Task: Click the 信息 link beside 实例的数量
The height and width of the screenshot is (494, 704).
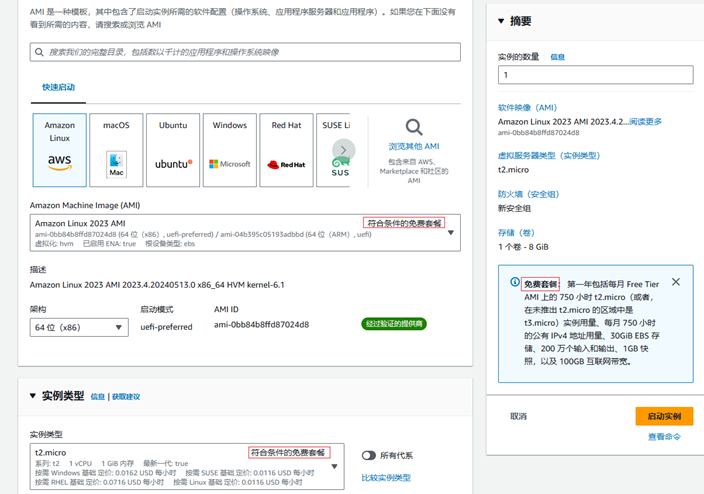Action: point(557,57)
